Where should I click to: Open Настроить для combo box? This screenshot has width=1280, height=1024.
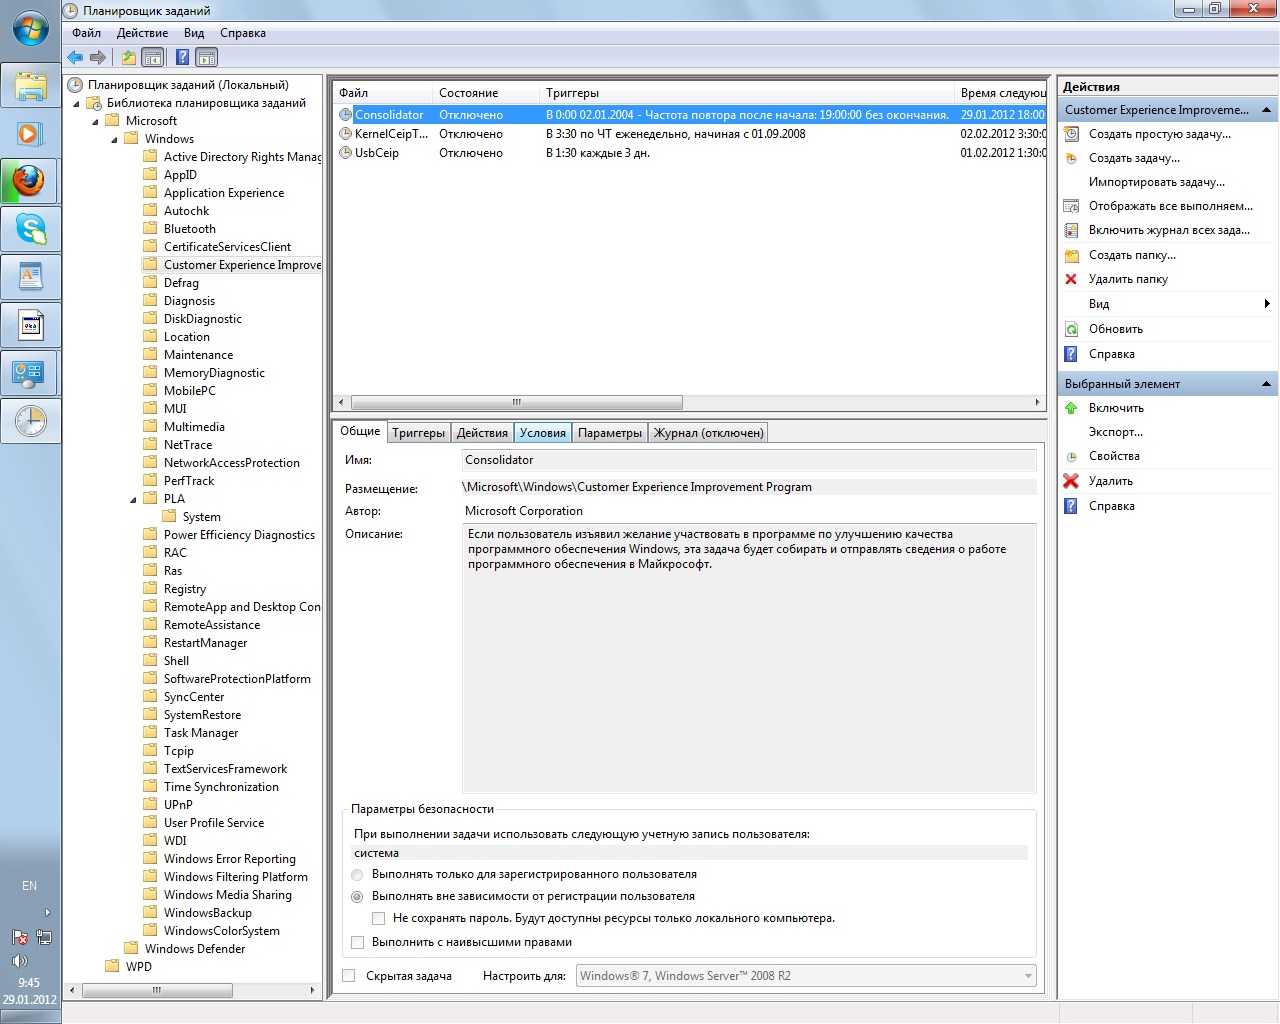point(806,976)
